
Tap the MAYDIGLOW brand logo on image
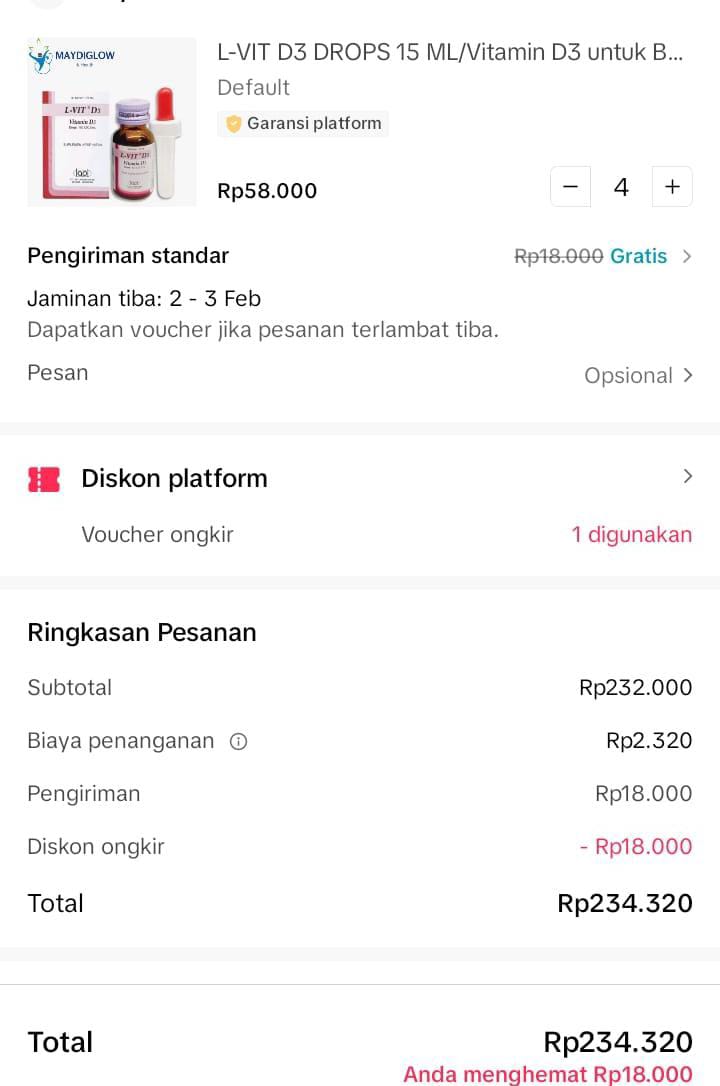pyautogui.click(x=74, y=57)
